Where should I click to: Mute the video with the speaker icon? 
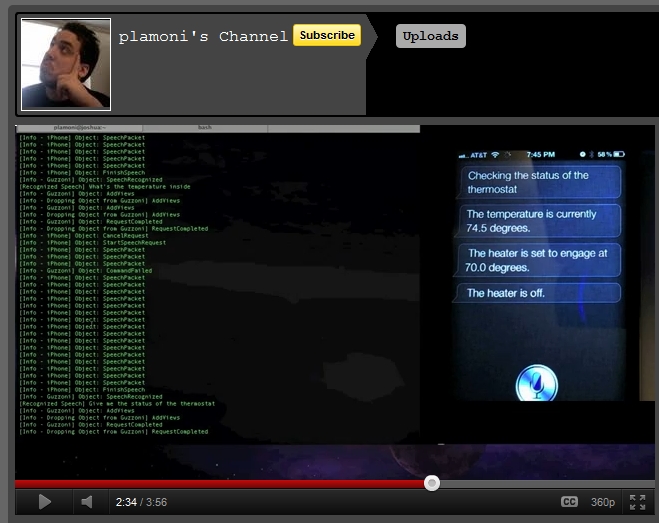[87, 502]
